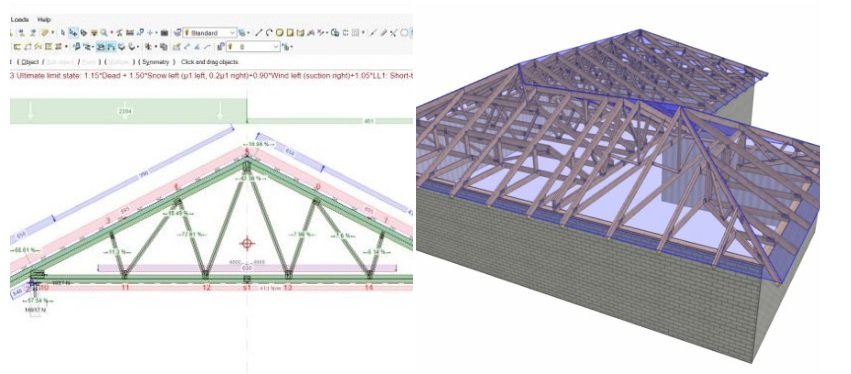
Task: Pick the yellow circle shape tool
Action: [x=280, y=33]
